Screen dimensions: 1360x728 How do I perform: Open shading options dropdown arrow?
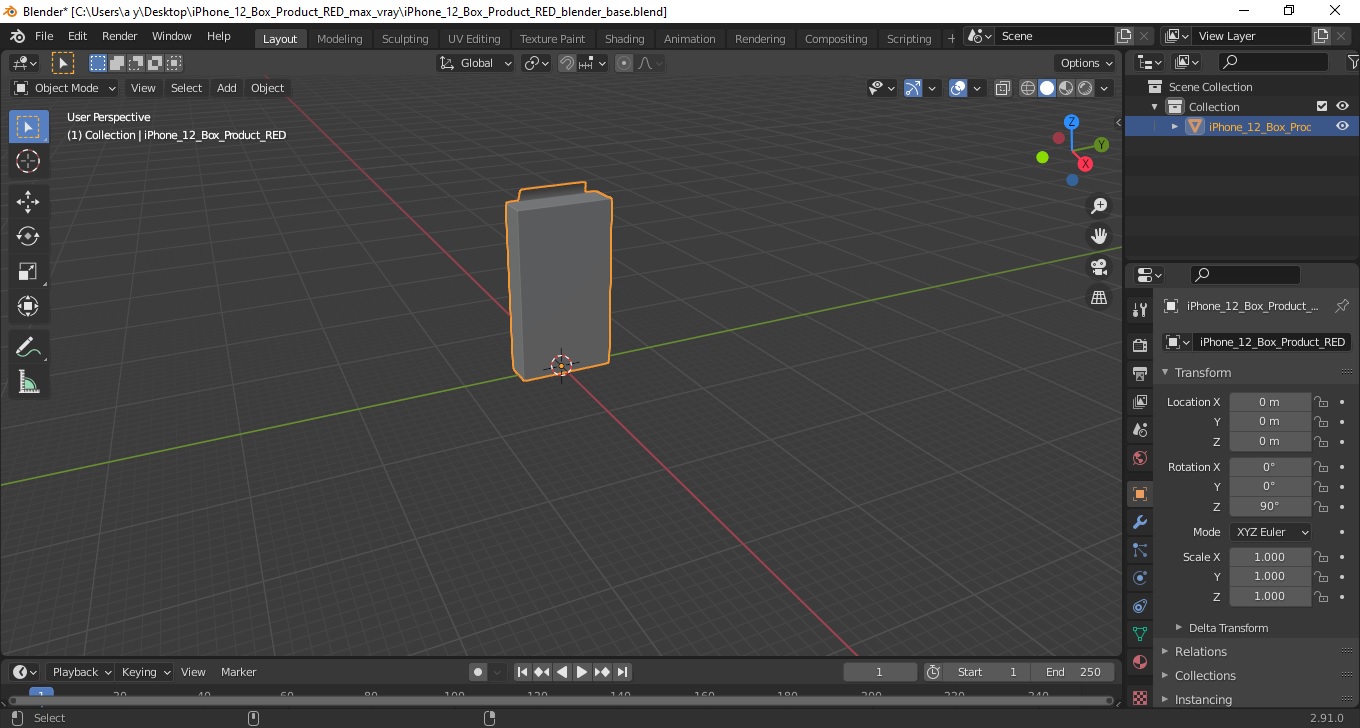click(x=1104, y=88)
